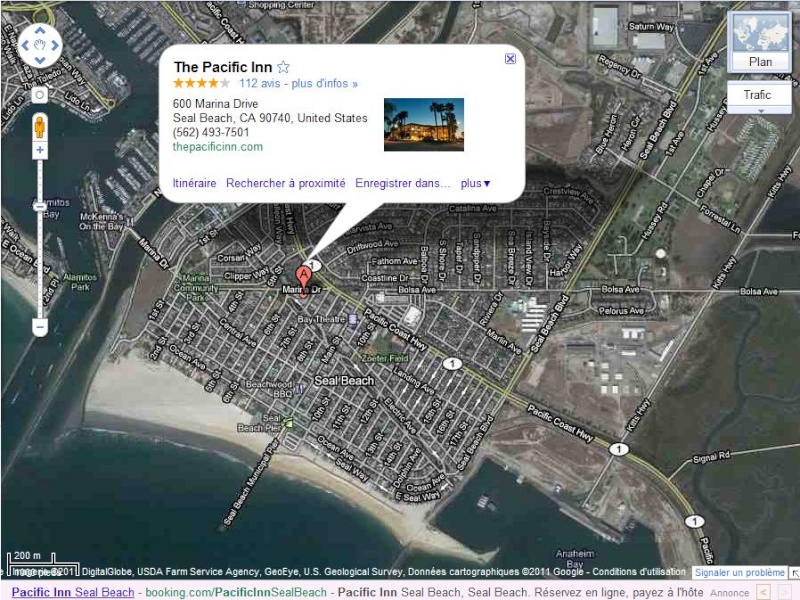Pan the map up with the top arrow
The height and width of the screenshot is (600, 800).
[x=40, y=31]
